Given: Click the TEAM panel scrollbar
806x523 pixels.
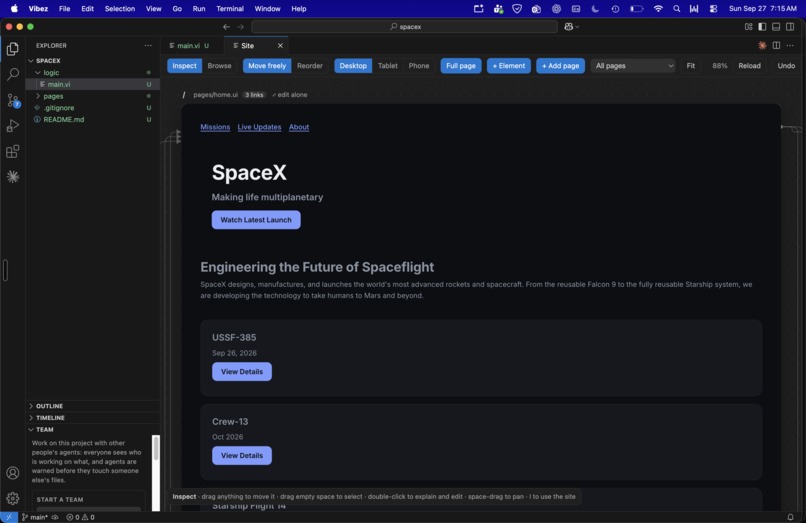Looking at the screenshot, I should [x=156, y=449].
